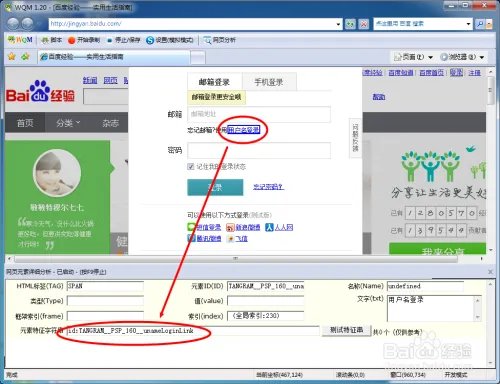The width and height of the screenshot is (500, 384).
Task: Open a new blank tab
Action: pyautogui.click(x=198, y=57)
